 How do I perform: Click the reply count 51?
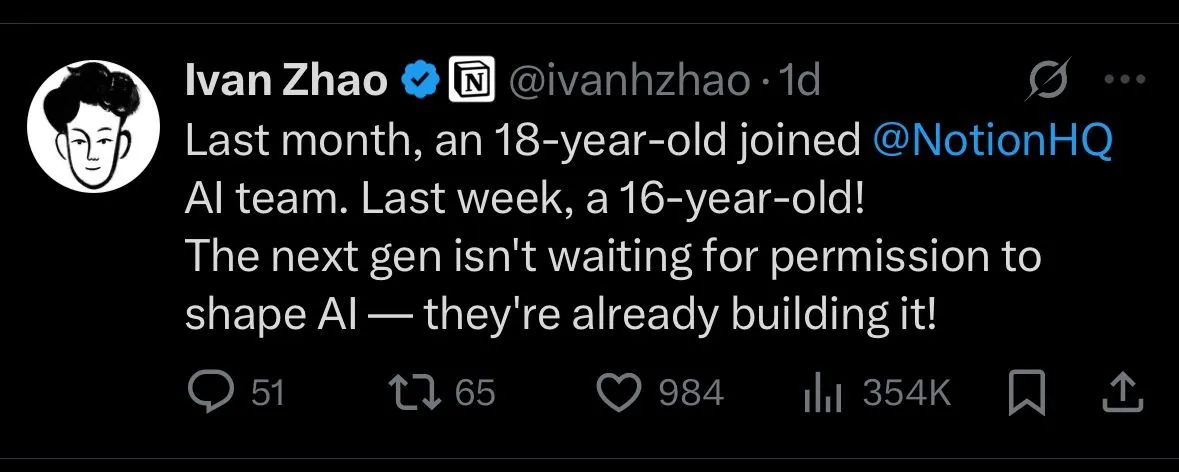tap(267, 393)
